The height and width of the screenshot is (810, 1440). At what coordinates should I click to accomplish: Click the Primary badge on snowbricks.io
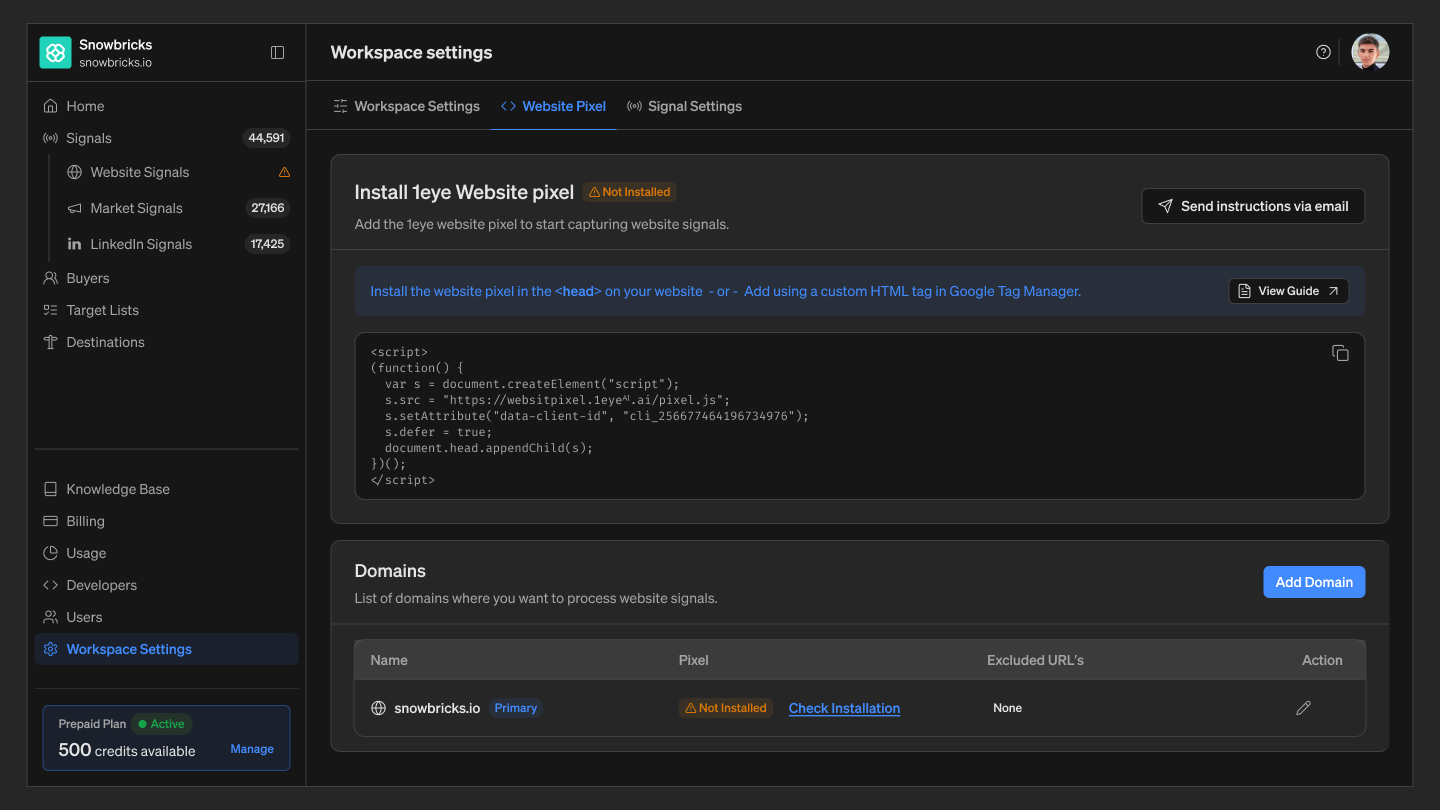[516, 708]
